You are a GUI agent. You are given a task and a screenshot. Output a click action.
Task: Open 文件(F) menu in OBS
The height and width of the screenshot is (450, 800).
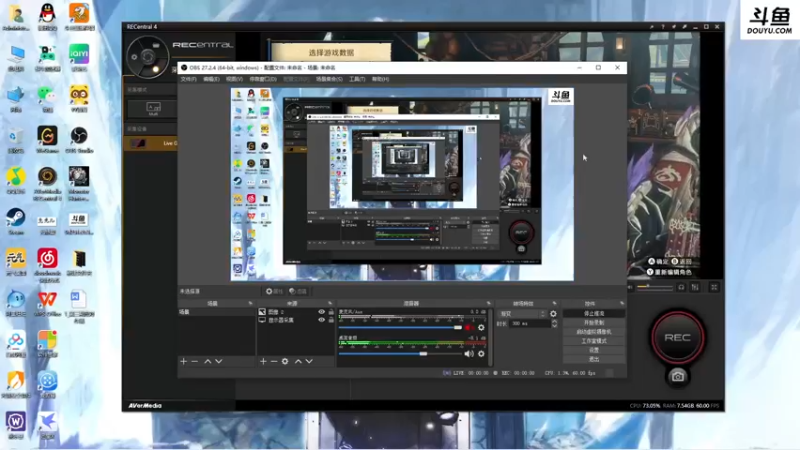188,79
